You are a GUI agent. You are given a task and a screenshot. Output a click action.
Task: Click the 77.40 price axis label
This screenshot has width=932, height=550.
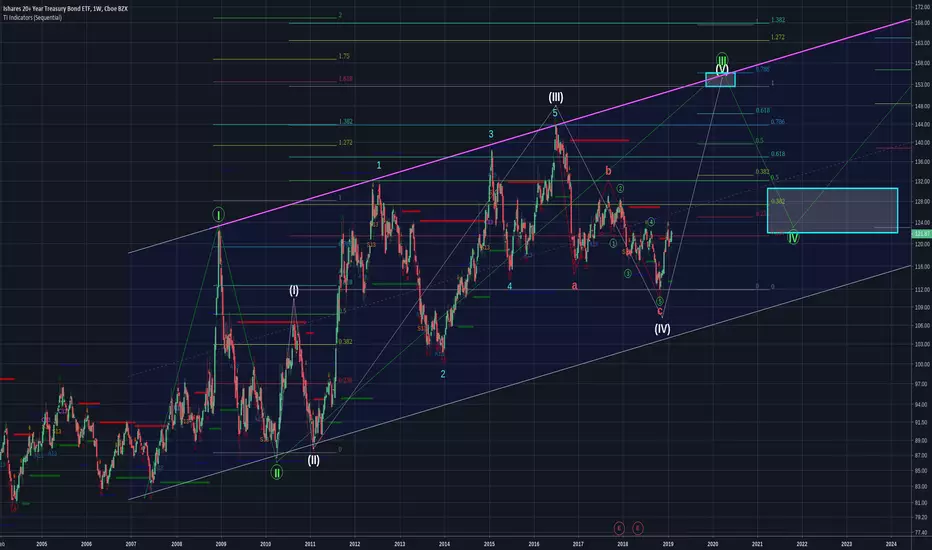coord(922,533)
